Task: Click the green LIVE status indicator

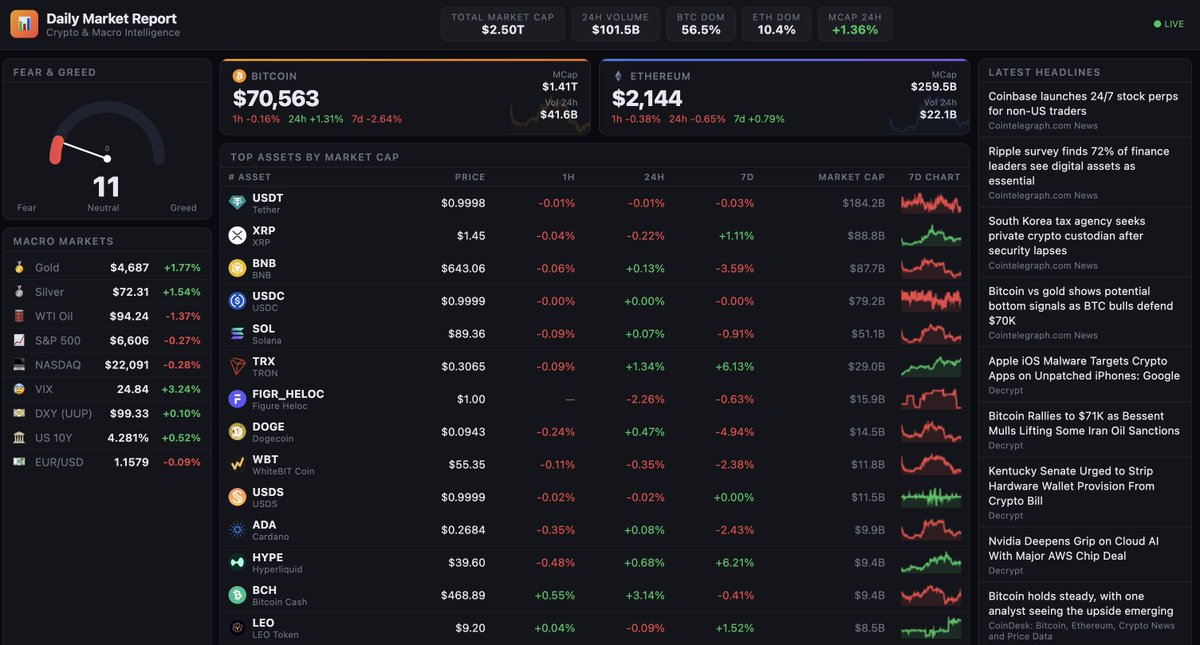Action: (1168, 24)
